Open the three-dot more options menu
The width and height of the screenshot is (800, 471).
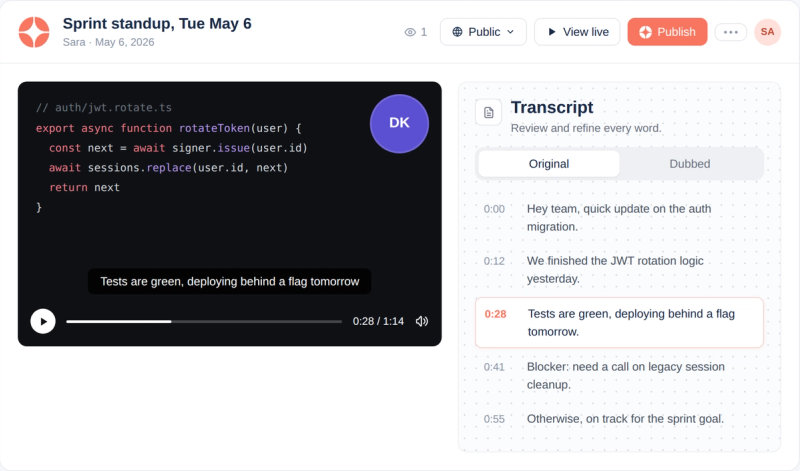coord(731,32)
